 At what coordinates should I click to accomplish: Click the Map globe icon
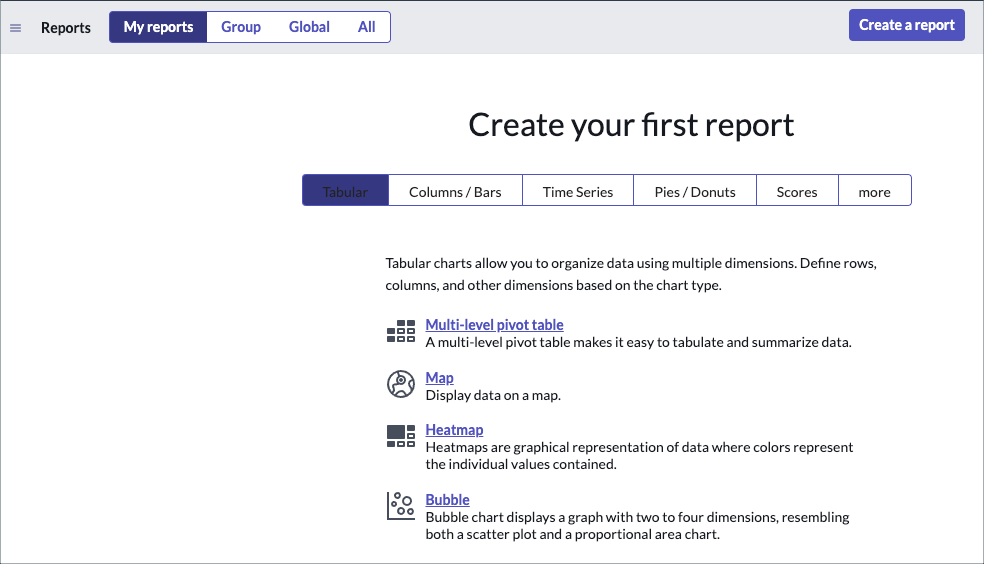pos(400,385)
